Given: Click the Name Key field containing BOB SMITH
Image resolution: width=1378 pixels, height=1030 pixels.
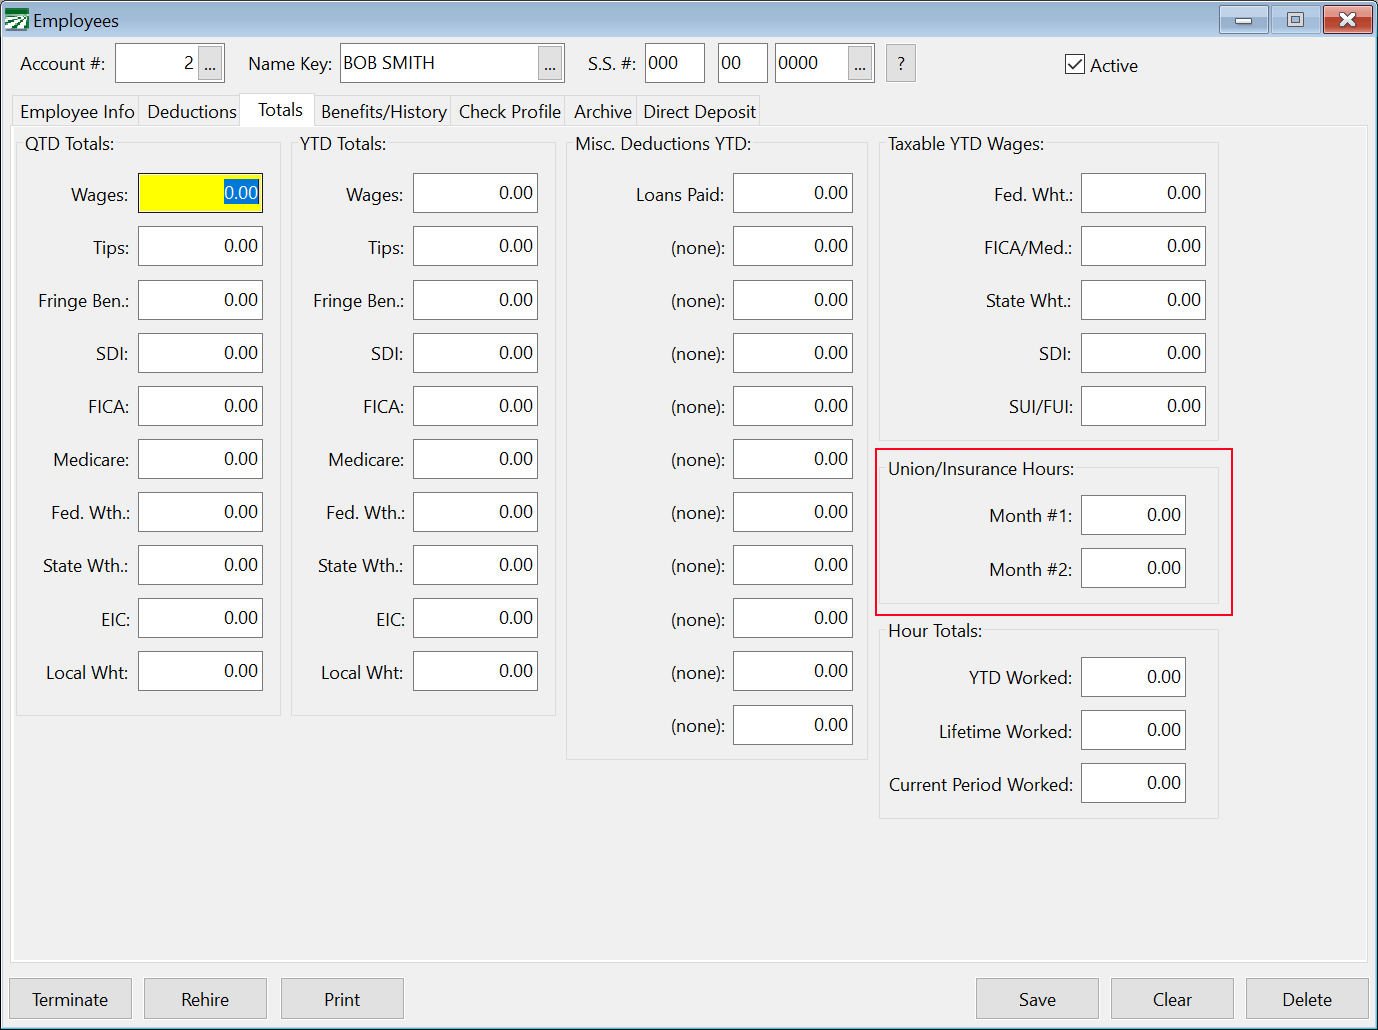Looking at the screenshot, I should [x=440, y=63].
